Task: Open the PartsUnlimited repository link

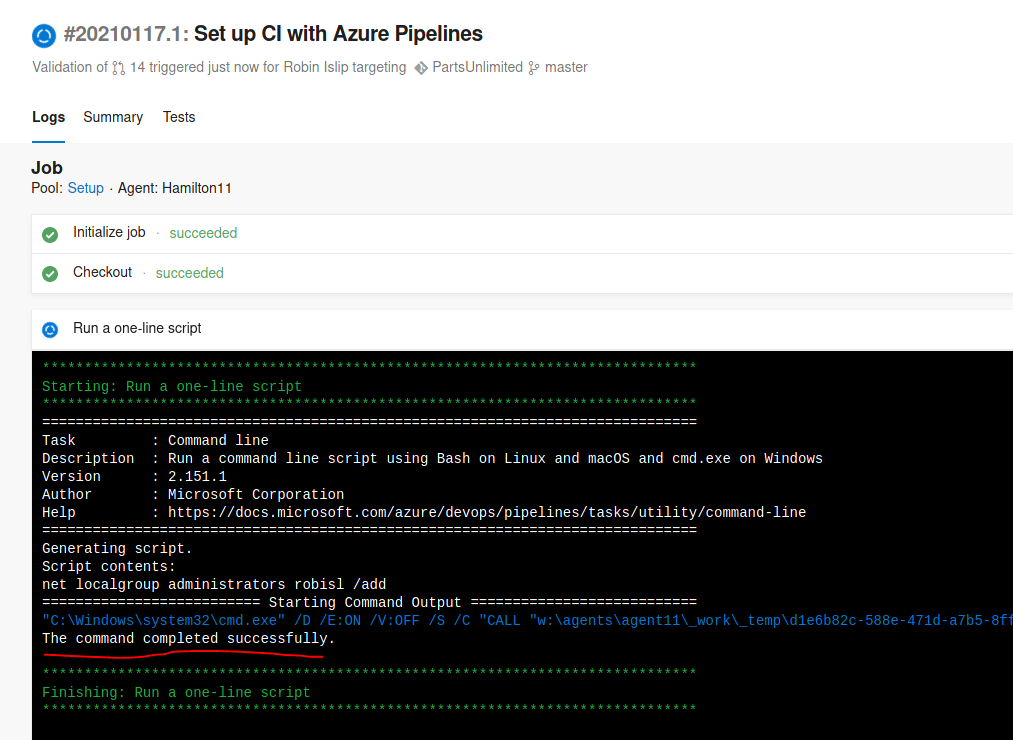Action: tap(477, 67)
